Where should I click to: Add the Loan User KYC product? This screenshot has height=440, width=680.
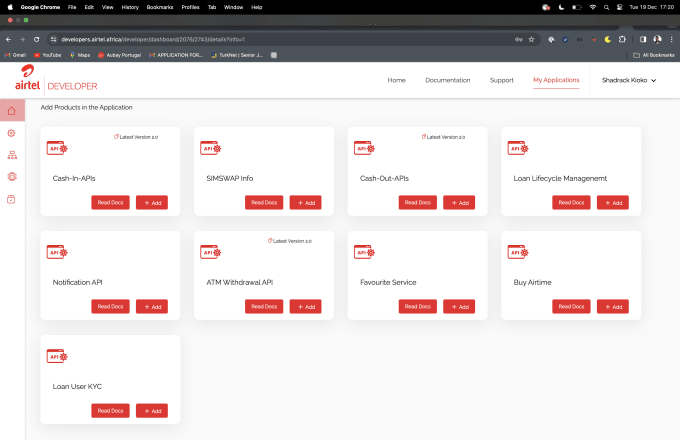[152, 411]
